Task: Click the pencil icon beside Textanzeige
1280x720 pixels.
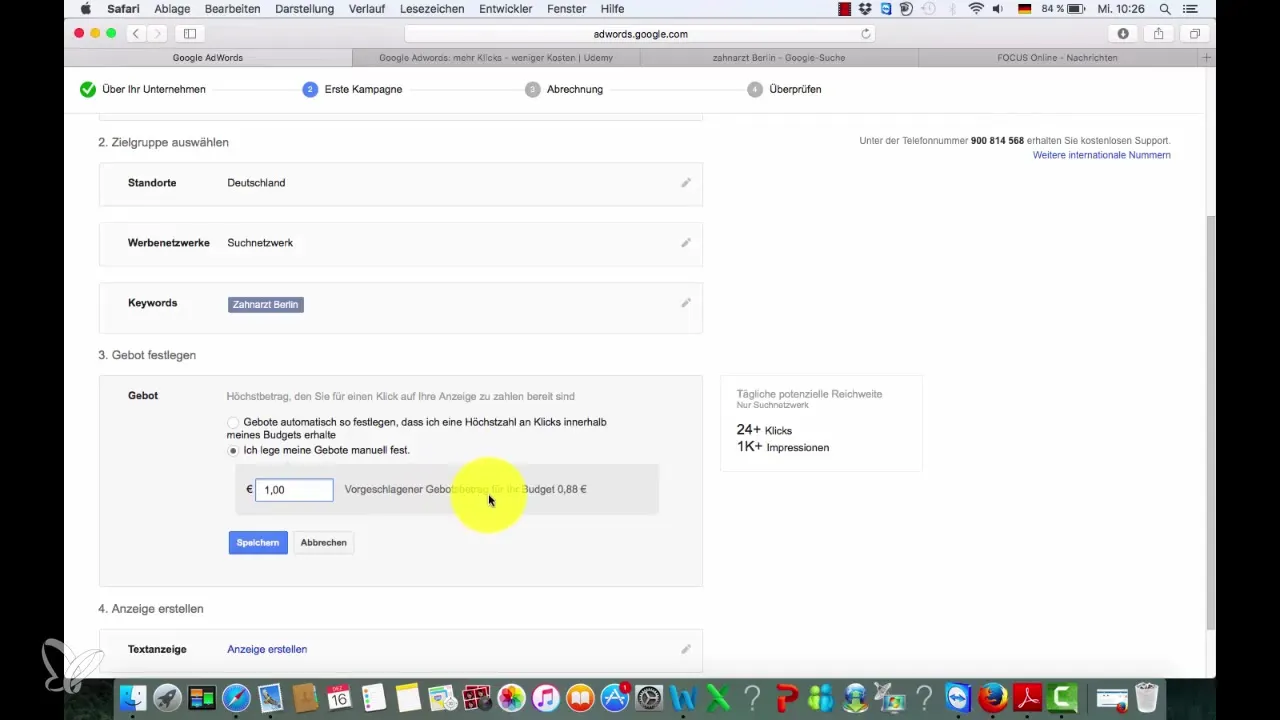Action: 686,649
